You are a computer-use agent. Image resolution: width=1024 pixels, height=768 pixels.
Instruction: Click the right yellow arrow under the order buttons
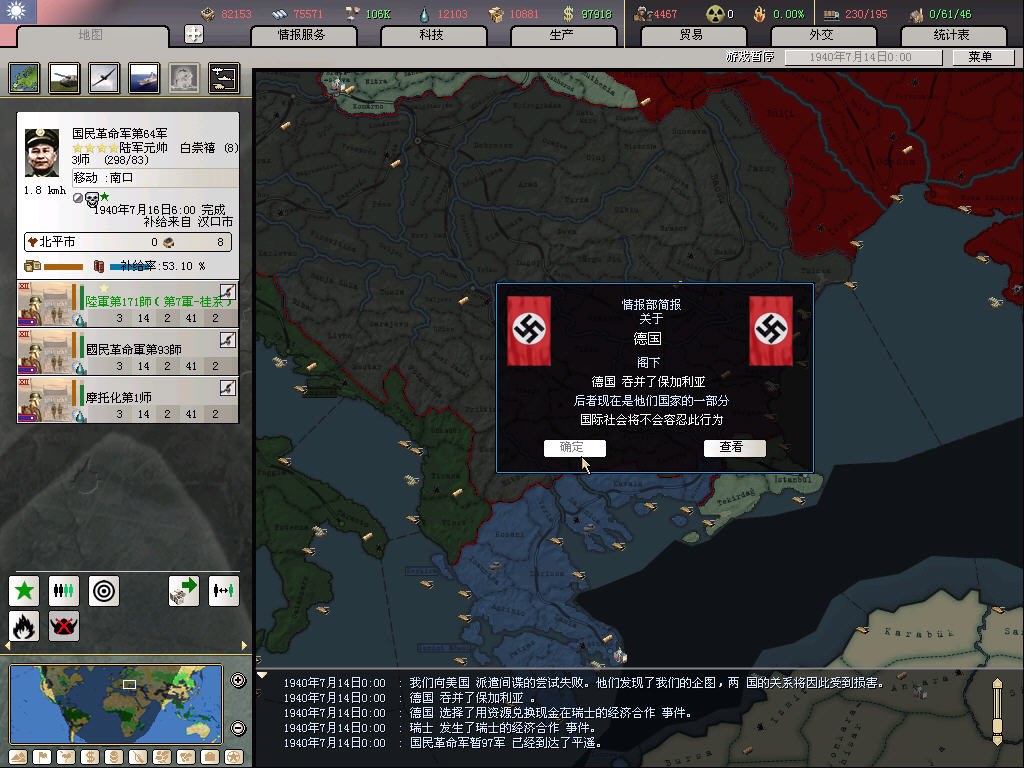pos(244,646)
